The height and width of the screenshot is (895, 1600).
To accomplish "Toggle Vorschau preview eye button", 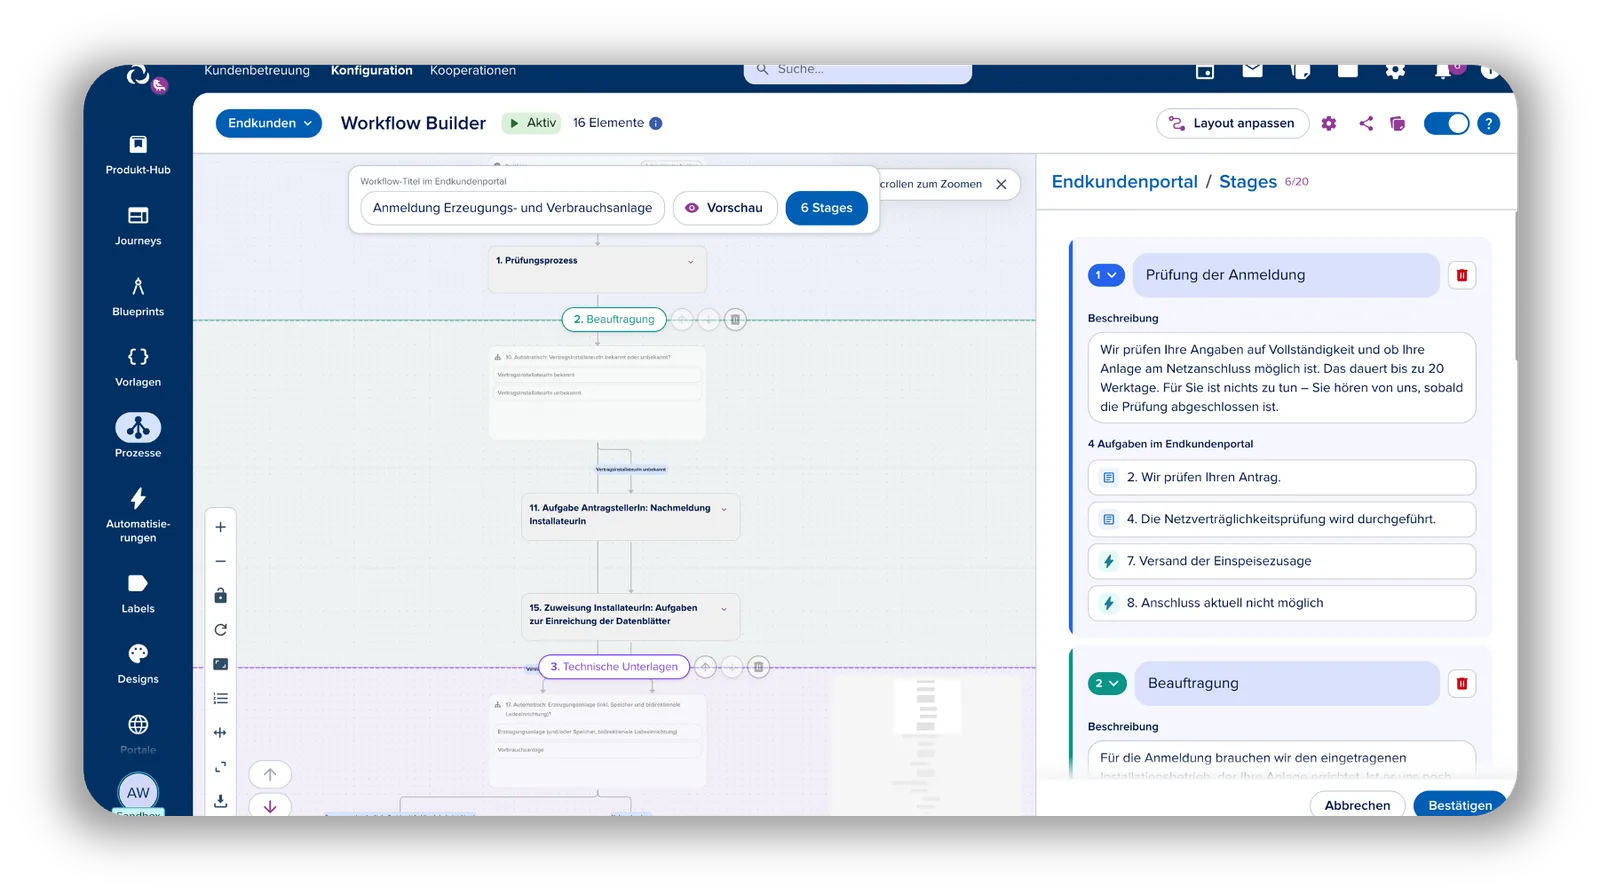I will click(724, 208).
